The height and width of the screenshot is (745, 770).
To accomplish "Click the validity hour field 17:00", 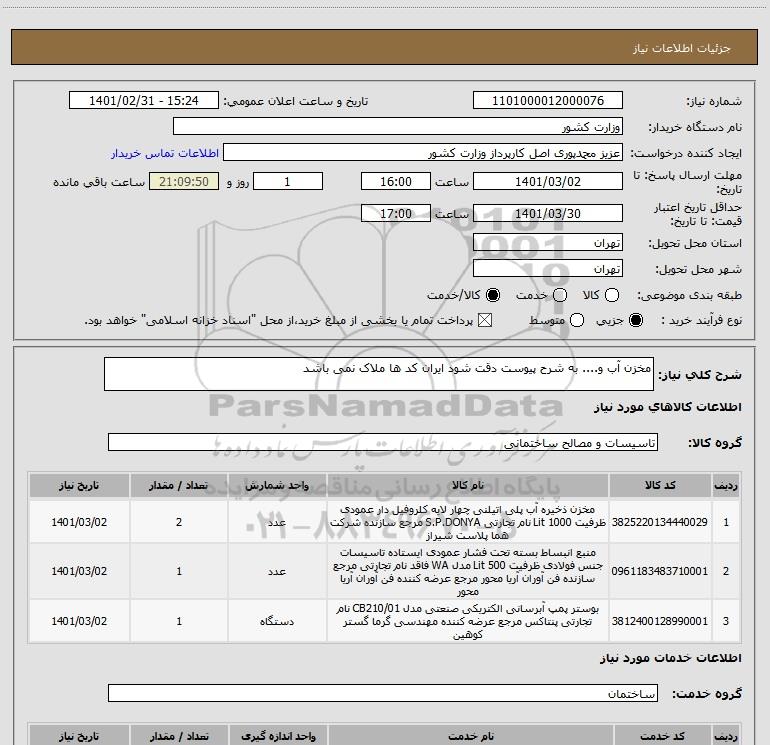I will coord(396,213).
